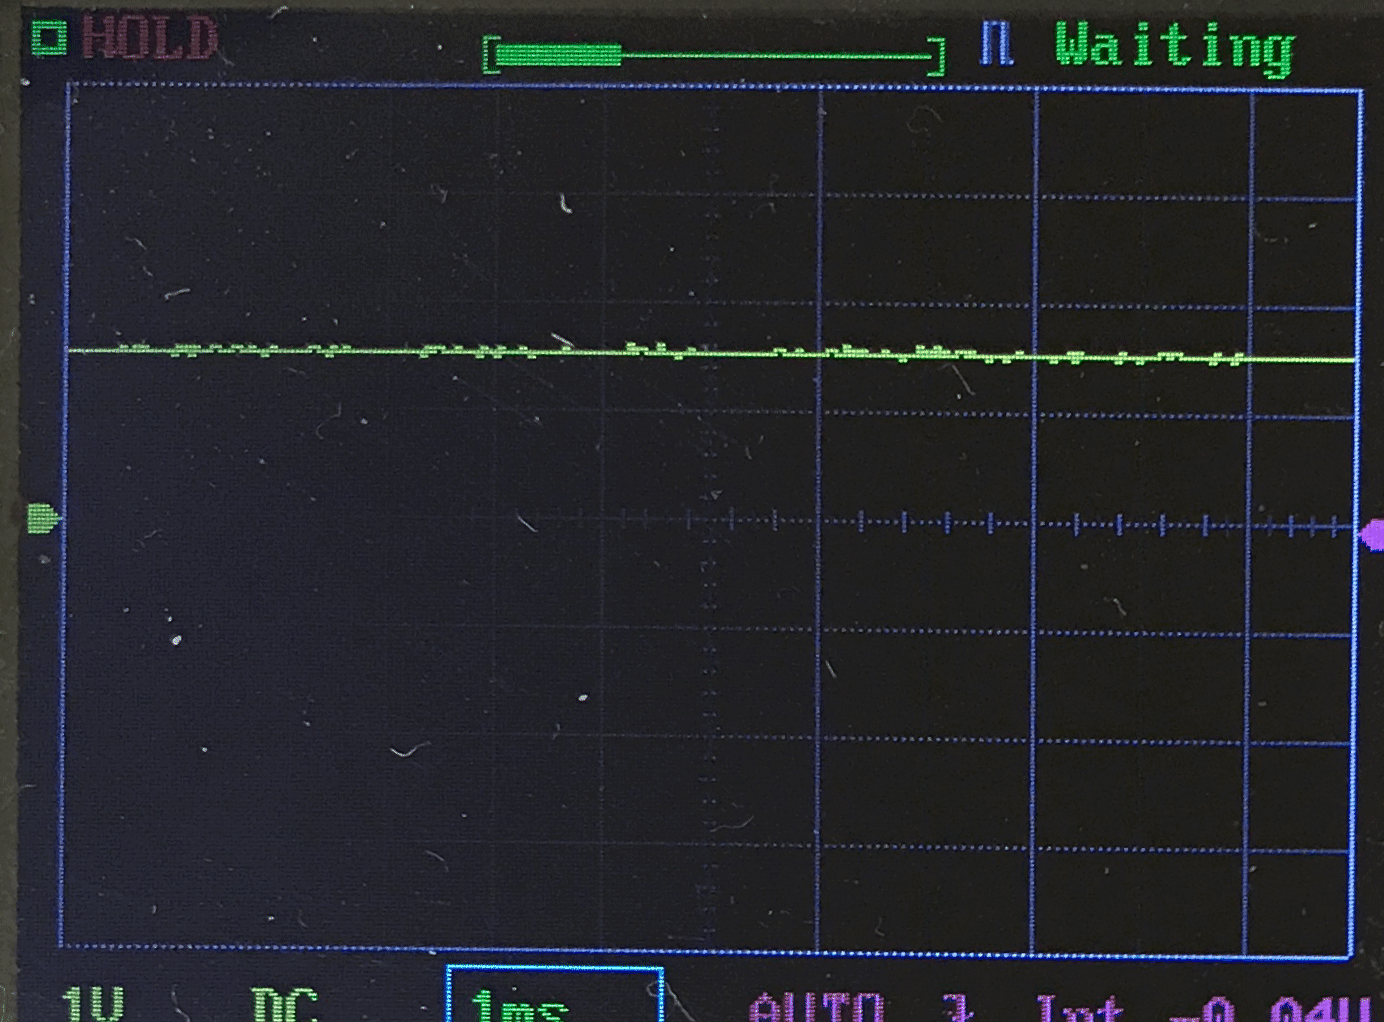Image resolution: width=1384 pixels, height=1022 pixels.
Task: Switch the AUTO trigger mode
Action: [x=817, y=1006]
